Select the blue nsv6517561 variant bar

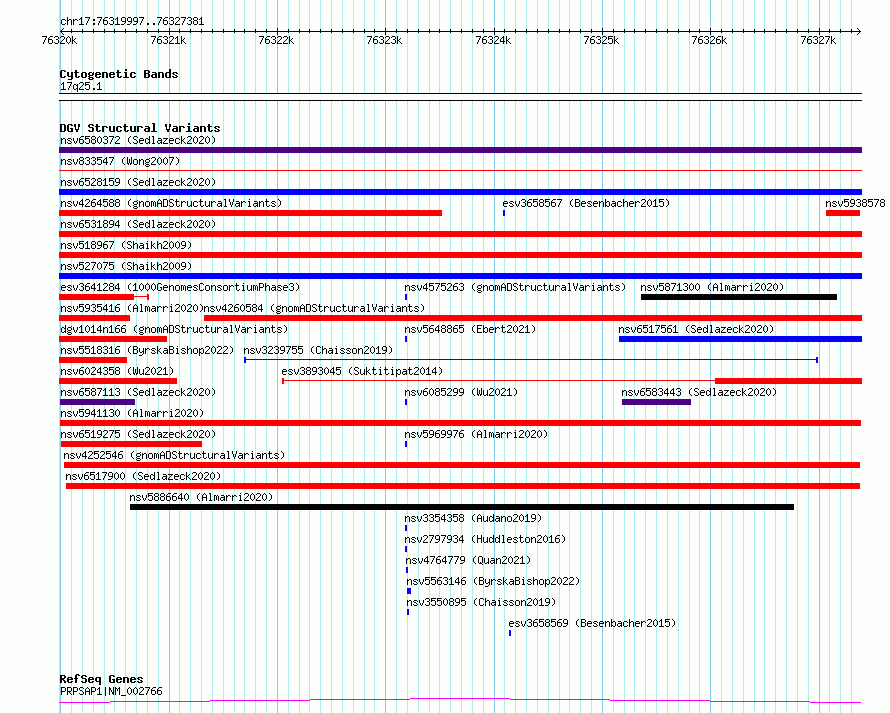coord(740,339)
